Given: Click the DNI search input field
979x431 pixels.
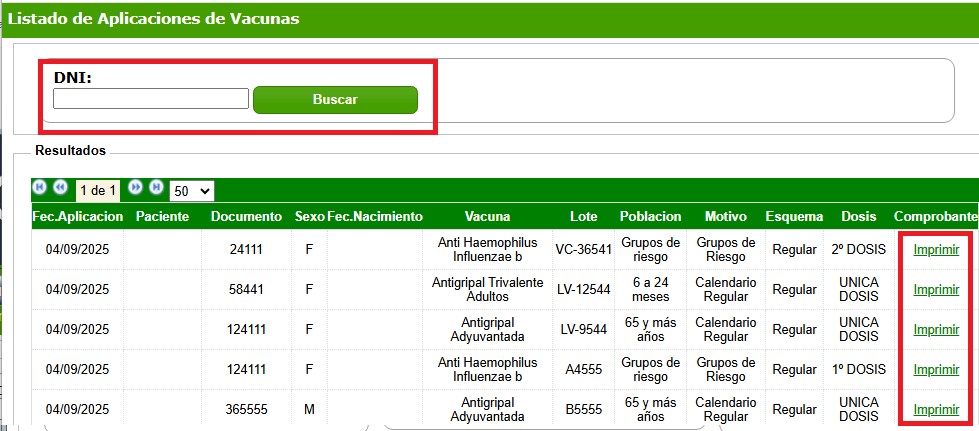Looking at the screenshot, I should [150, 99].
